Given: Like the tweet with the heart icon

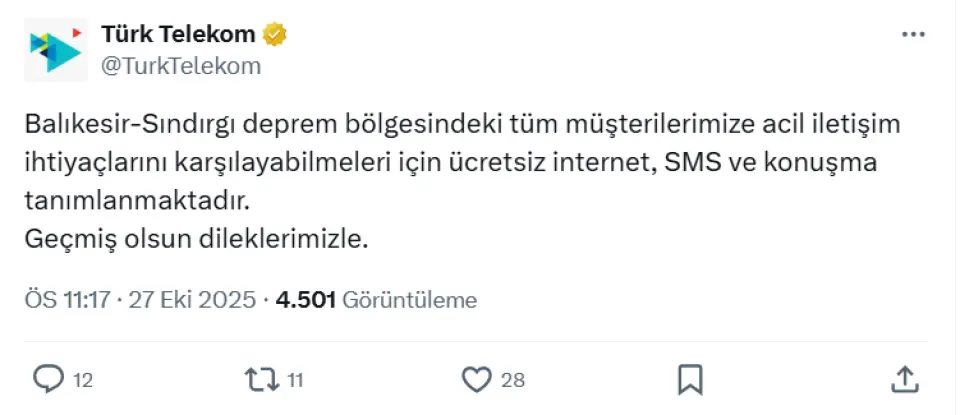Looking at the screenshot, I should tap(477, 379).
